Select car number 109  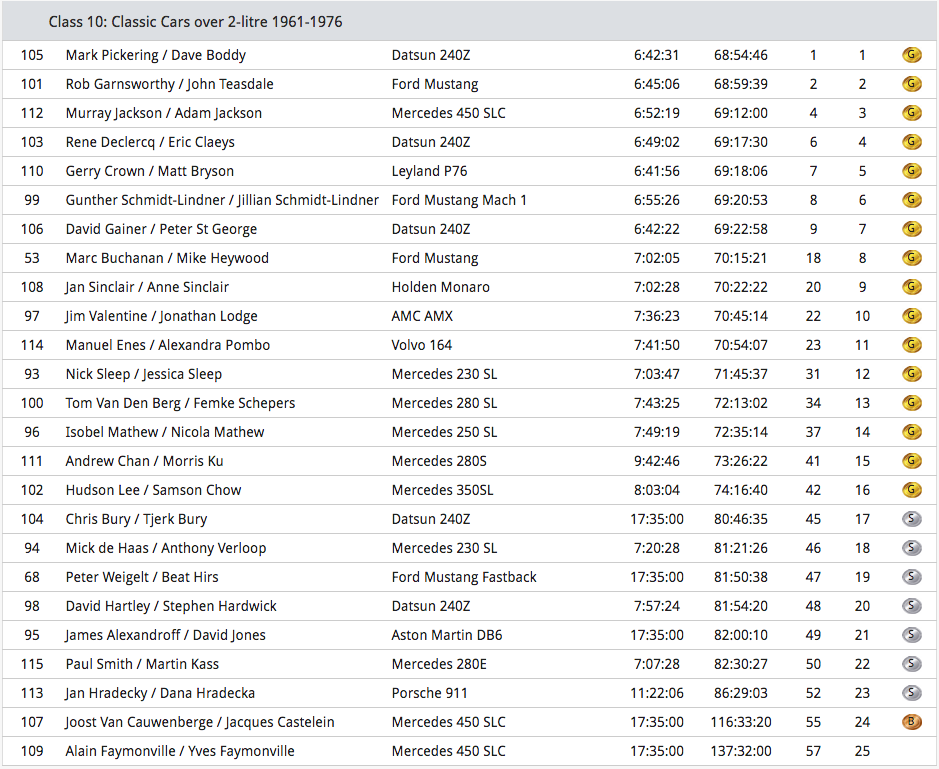[x=32, y=751]
